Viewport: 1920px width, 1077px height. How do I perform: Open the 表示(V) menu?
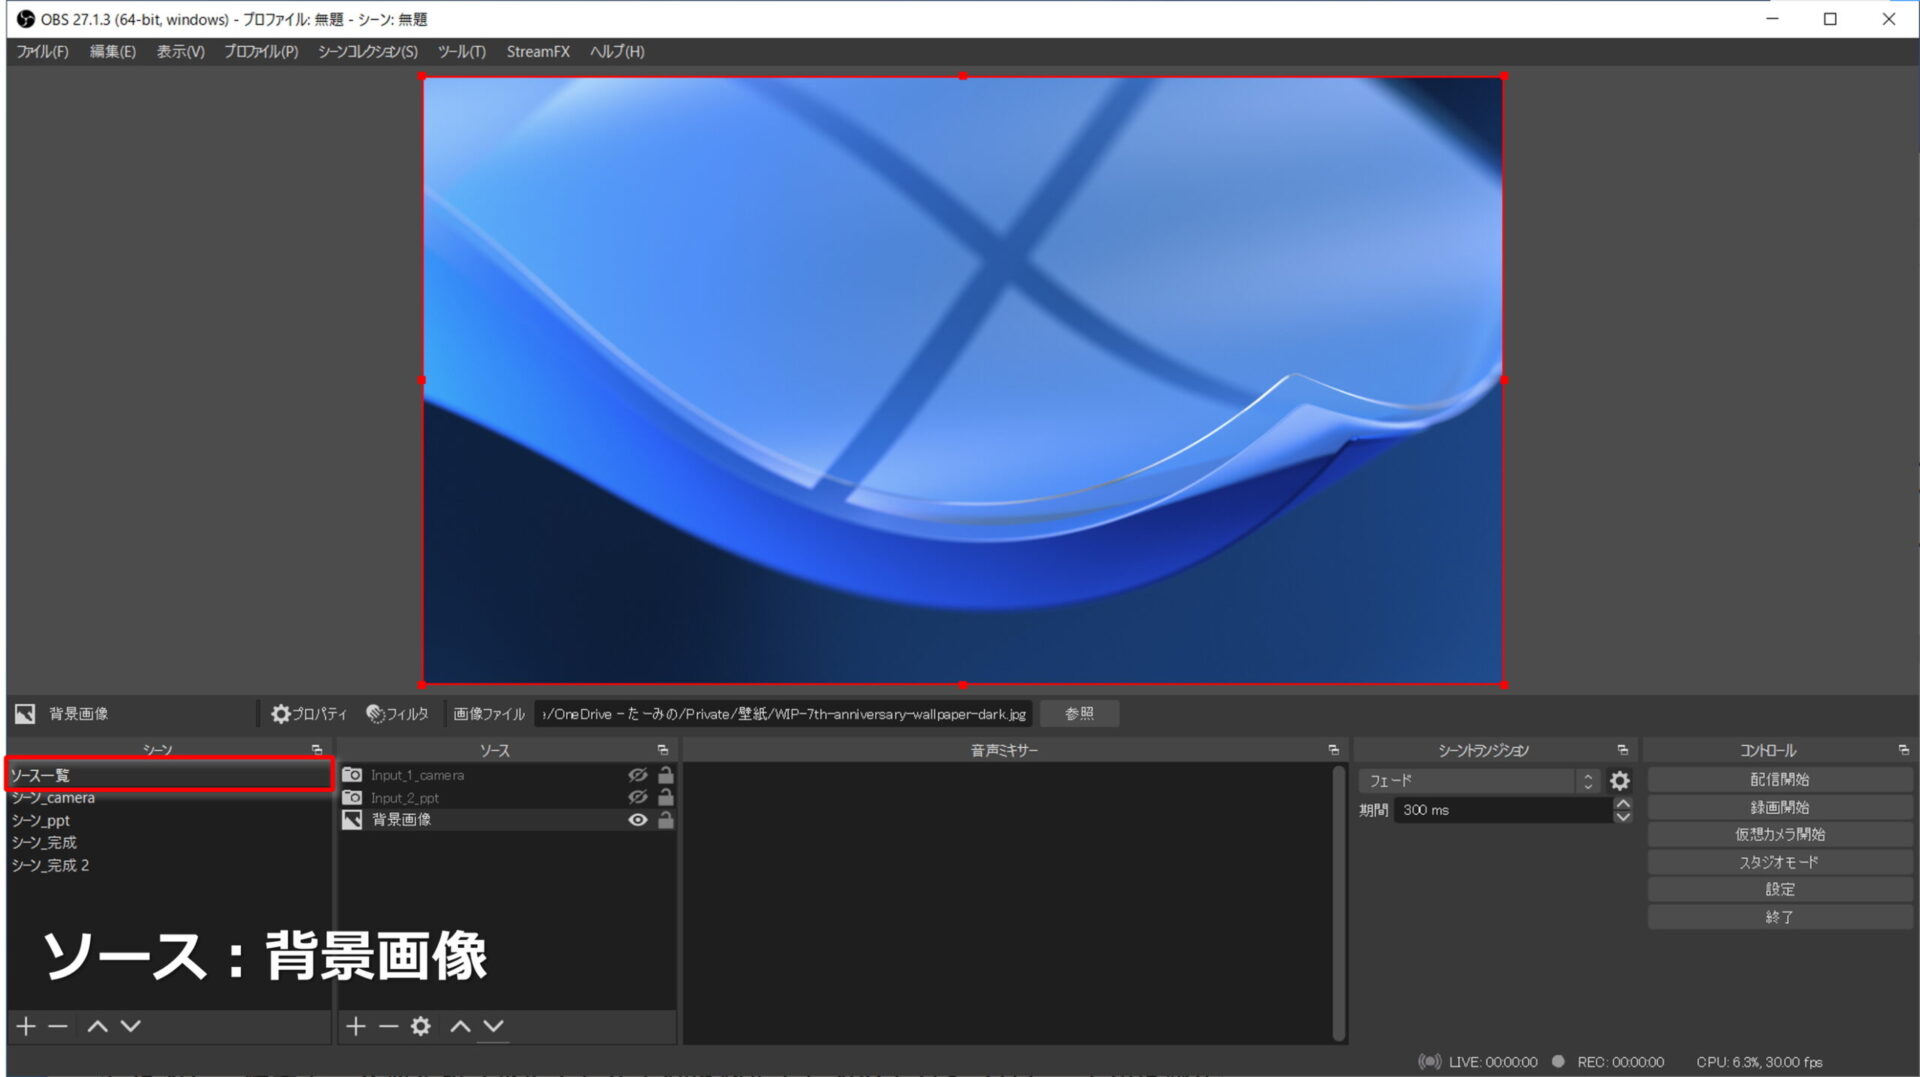pos(180,51)
